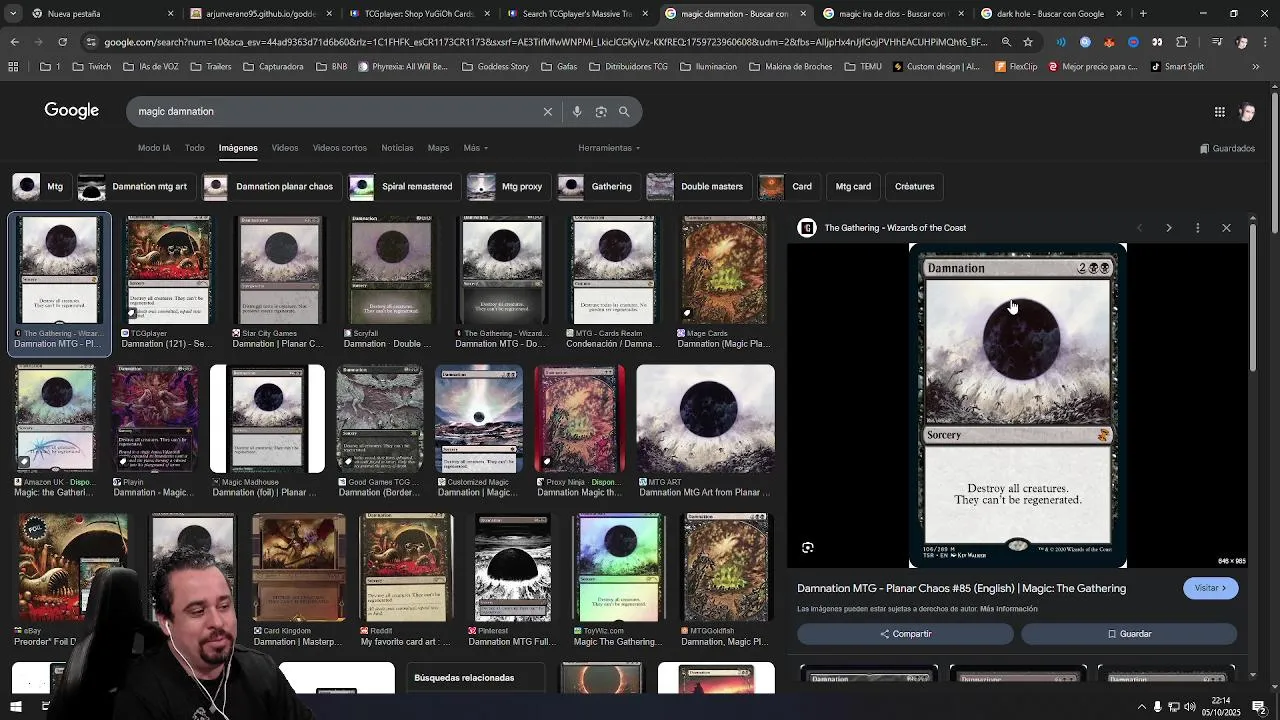The height and width of the screenshot is (720, 1280).
Task: Expand the Más menu
Action: pyautogui.click(x=475, y=148)
